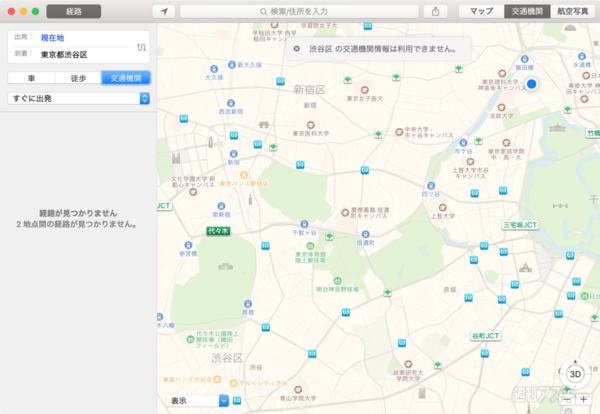Click the 青山学院大学 marker
The height and width of the screenshot is (414, 600).
click(298, 390)
